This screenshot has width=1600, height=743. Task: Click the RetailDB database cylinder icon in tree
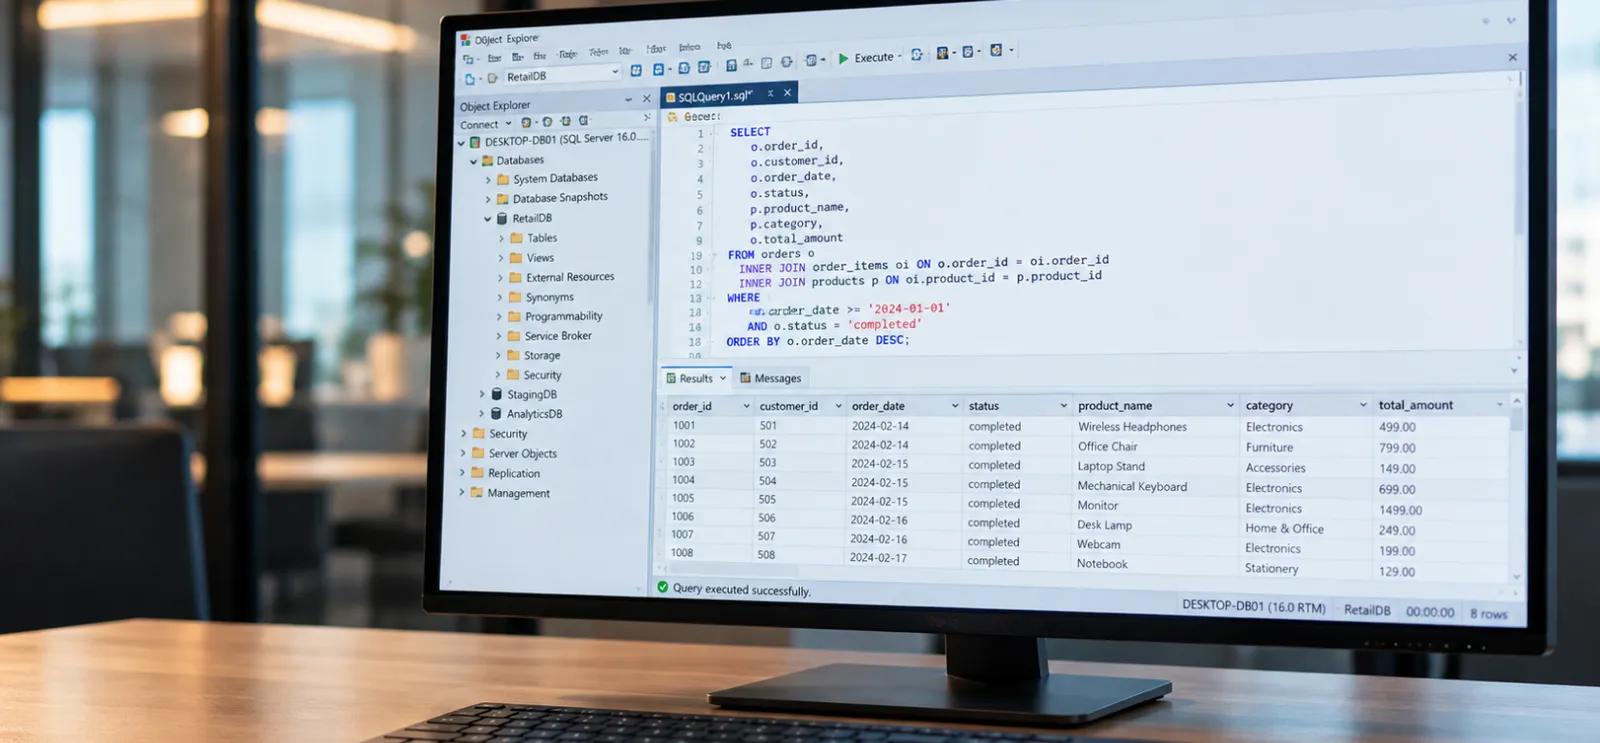point(502,218)
